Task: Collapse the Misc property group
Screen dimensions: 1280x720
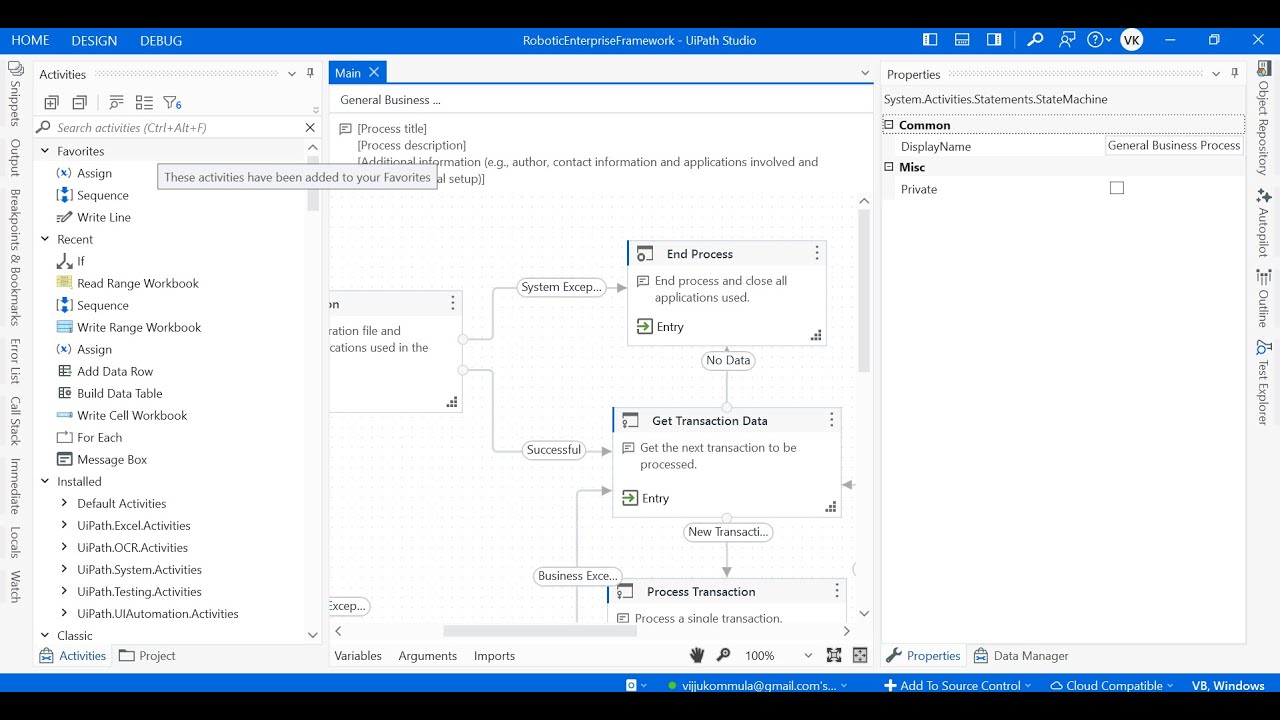Action: 888,167
